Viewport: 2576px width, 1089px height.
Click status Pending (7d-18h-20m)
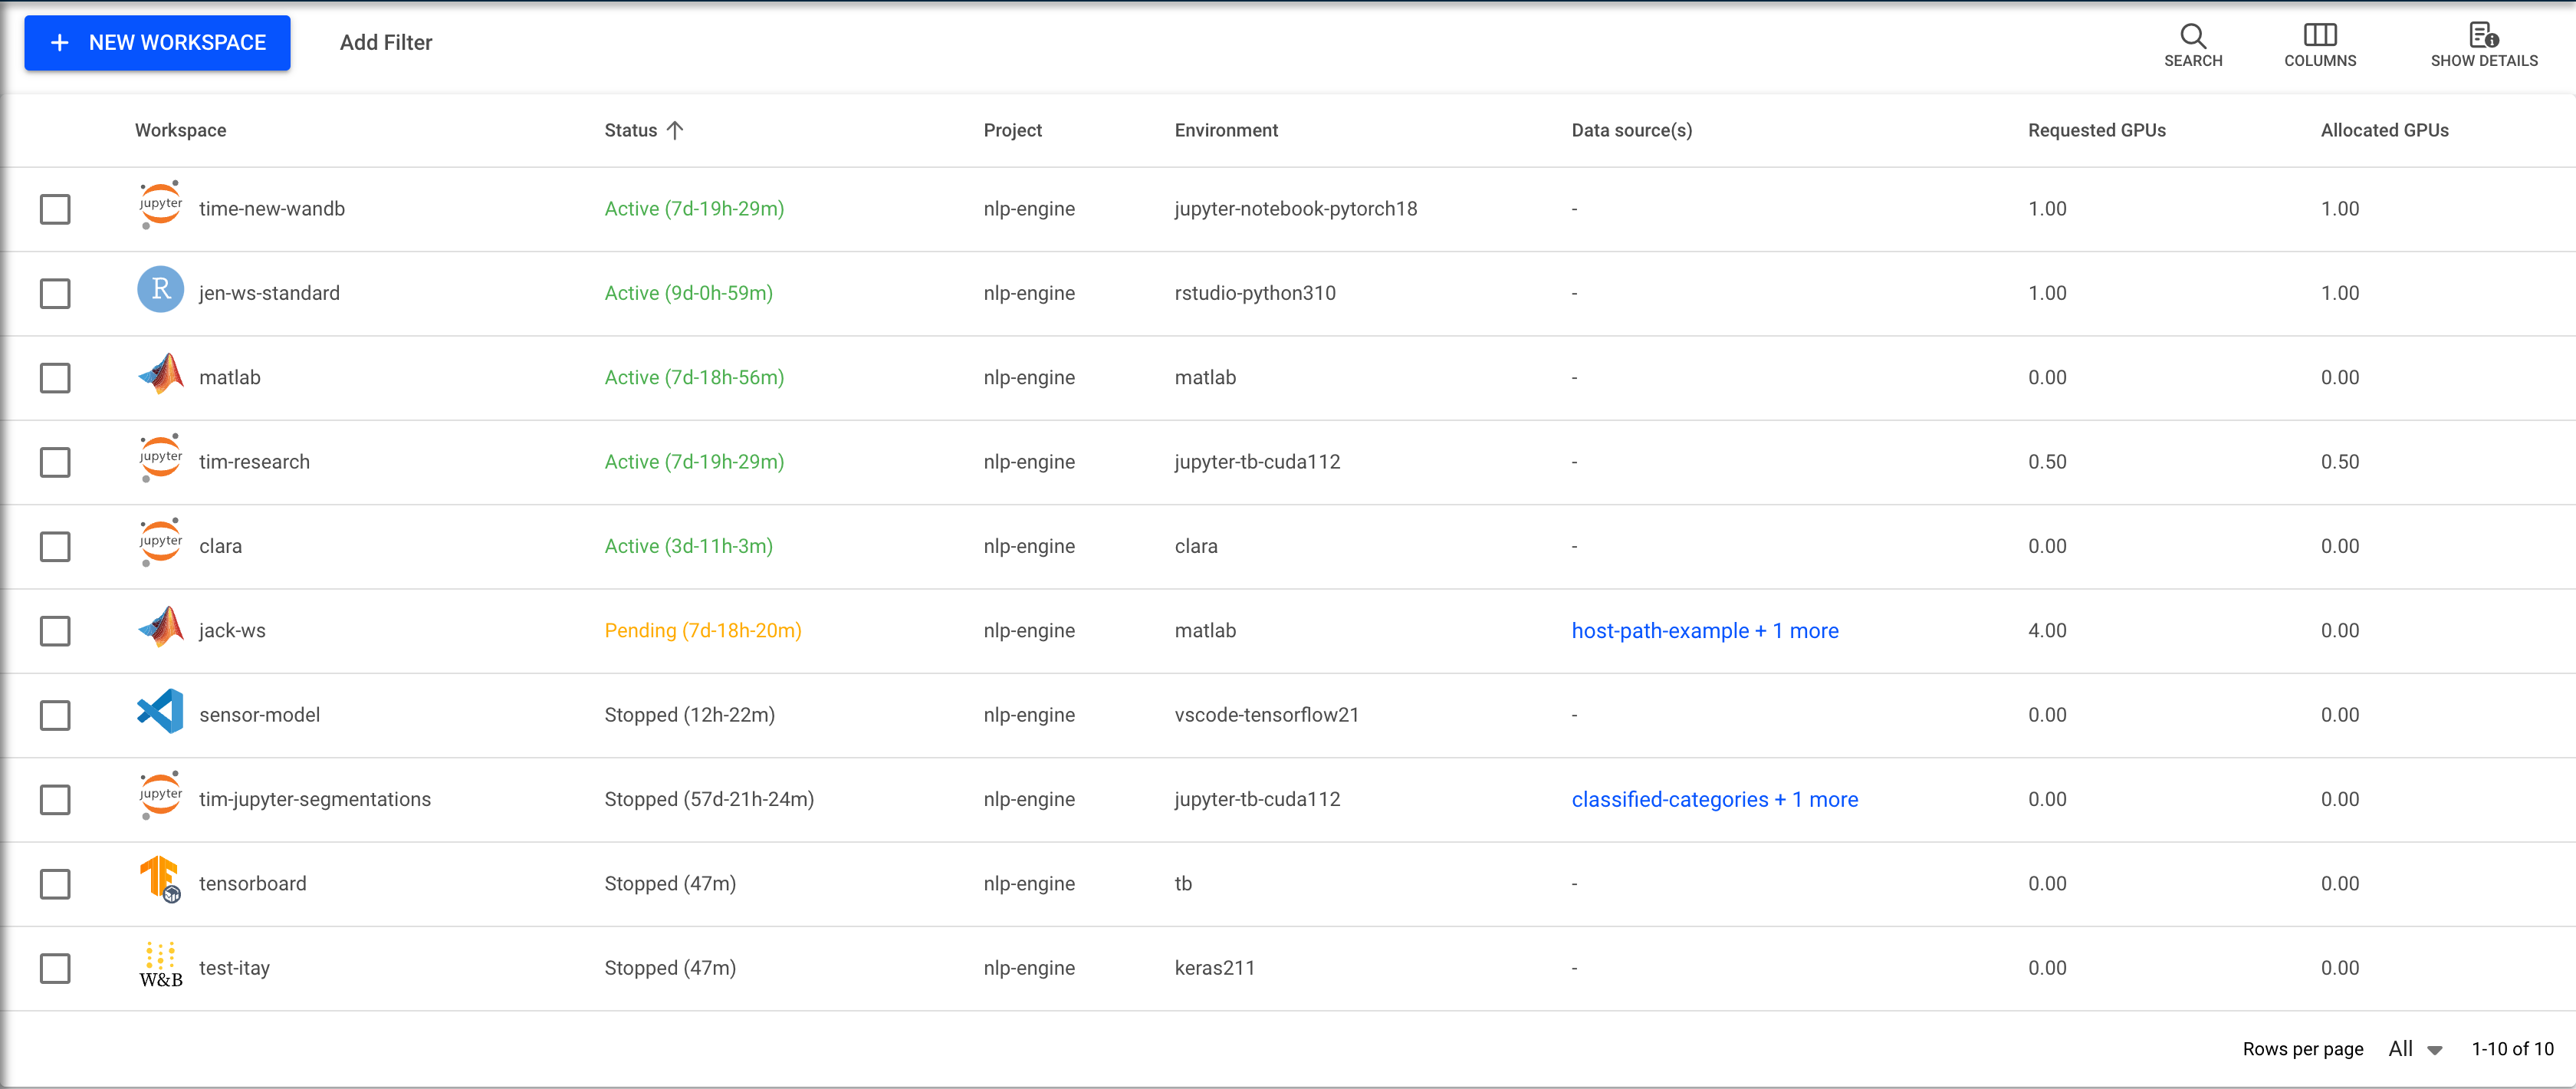coord(703,631)
